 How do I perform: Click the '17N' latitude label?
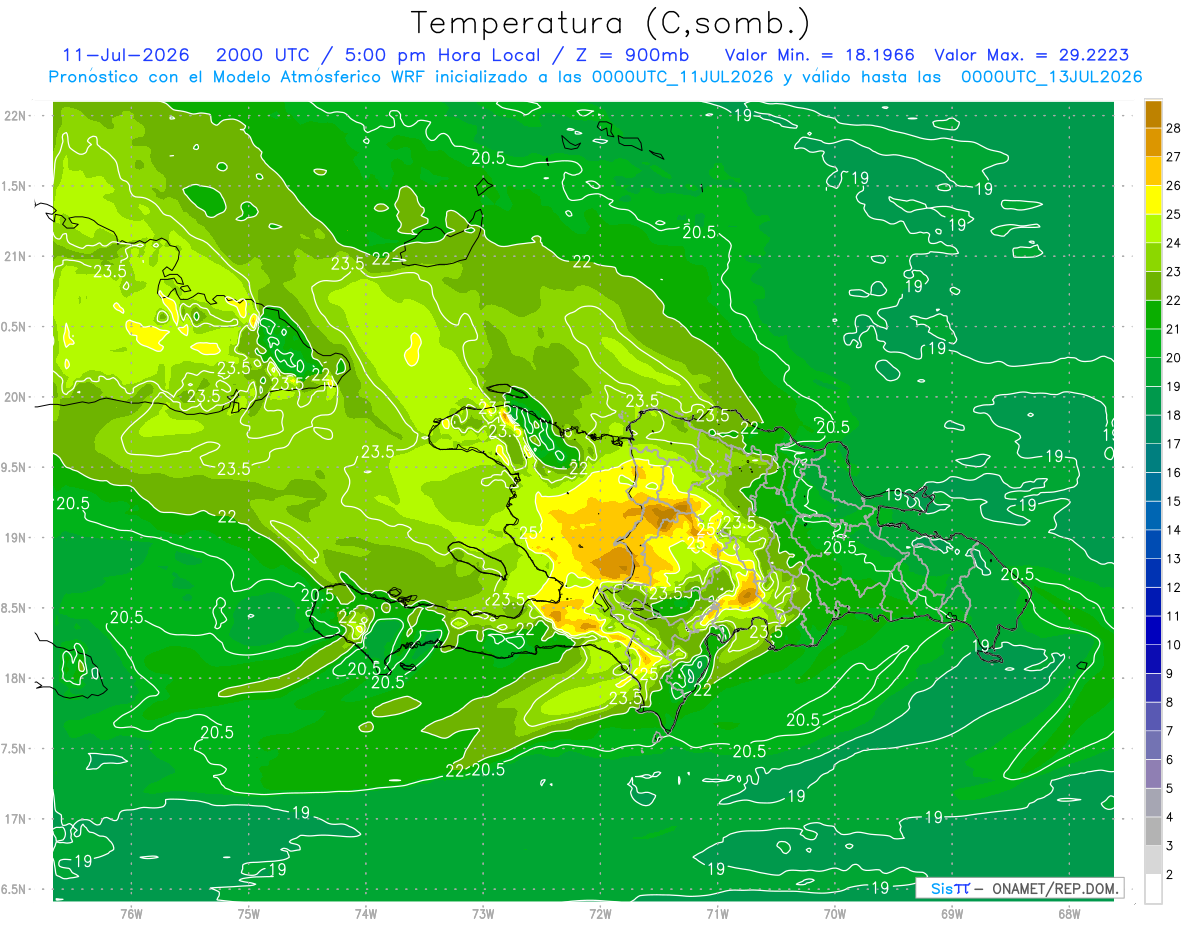15,819
